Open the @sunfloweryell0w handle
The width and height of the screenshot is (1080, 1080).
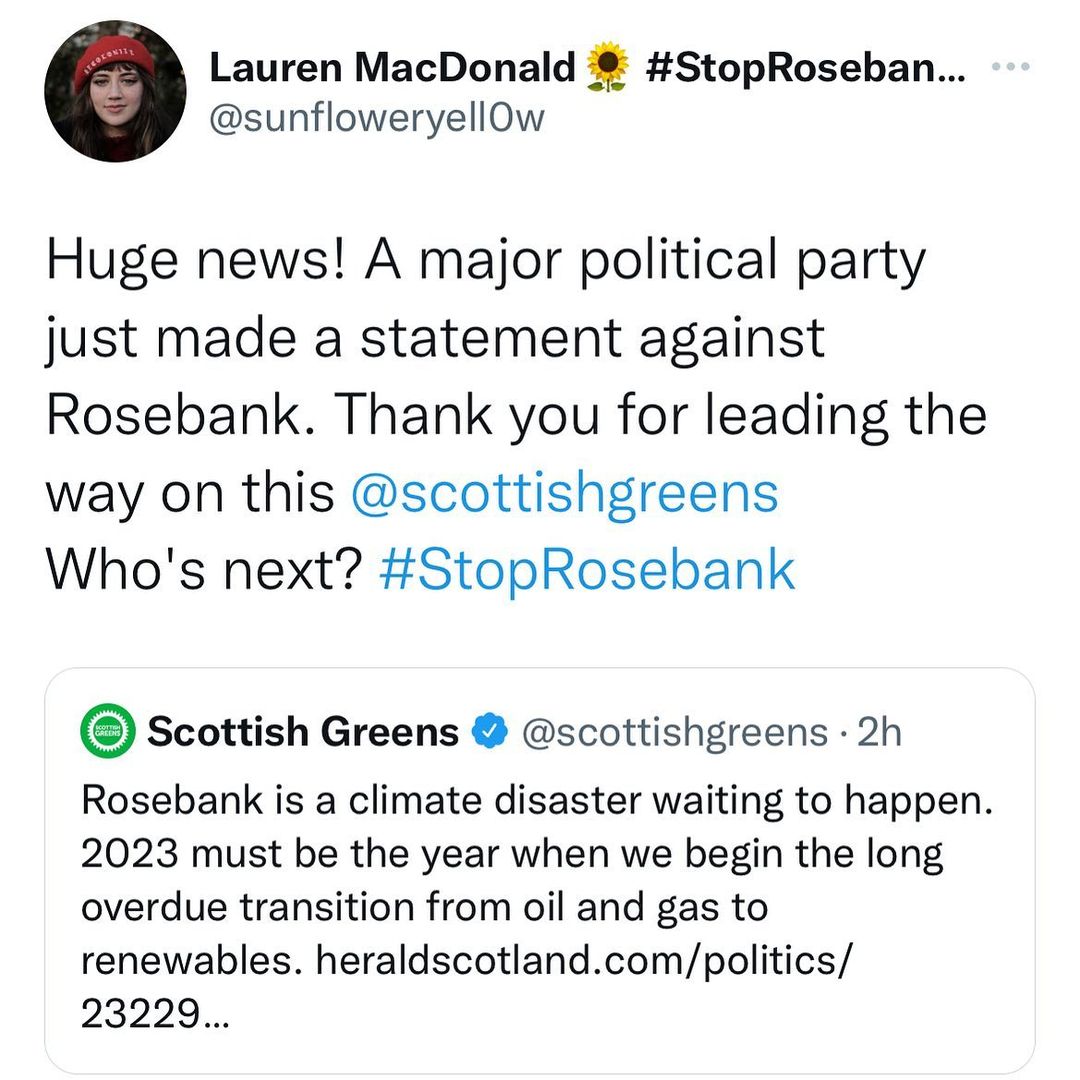pos(378,117)
